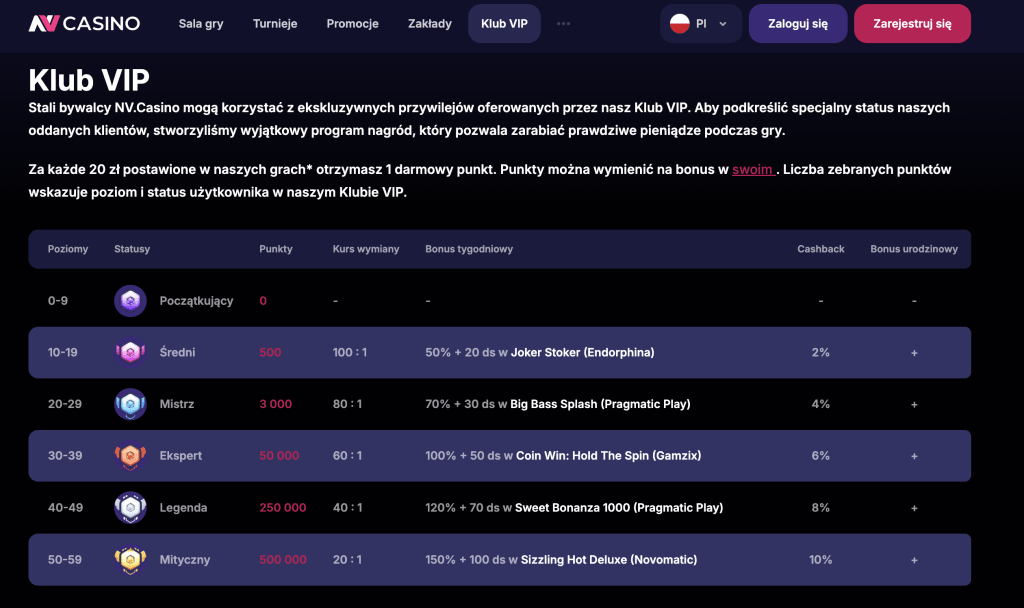This screenshot has width=1024, height=608.
Task: Click the Bonus tygodniowy column header
Action: click(x=469, y=249)
